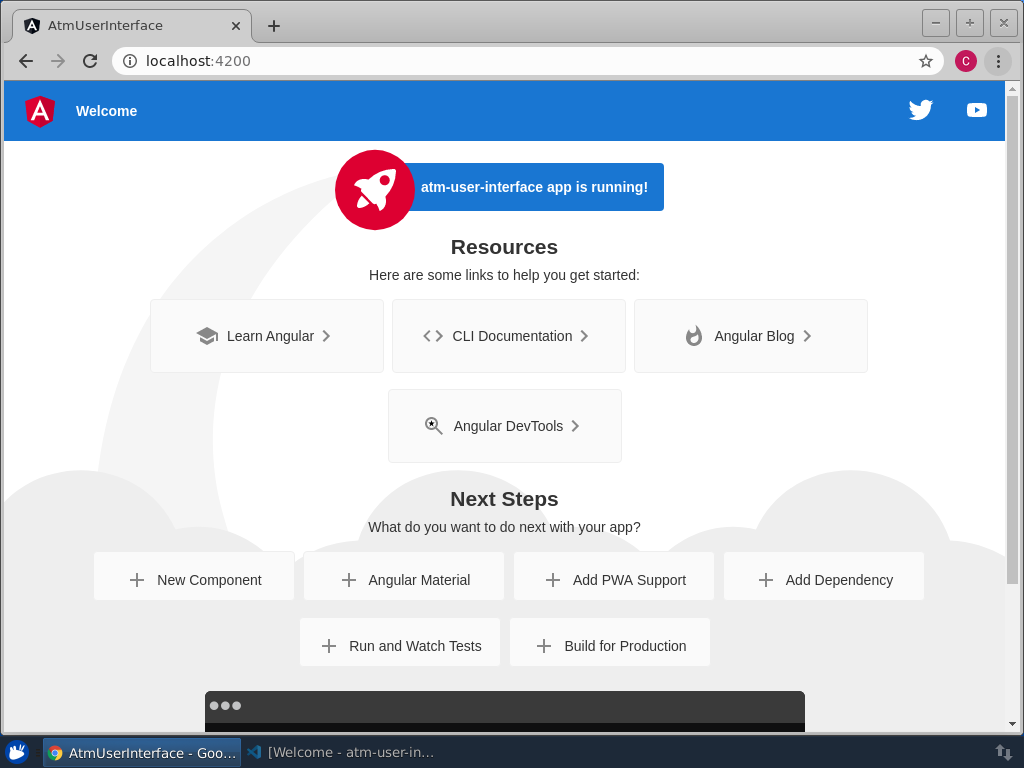
Task: Reload the page with the refresh icon
Action: pyautogui.click(x=90, y=61)
